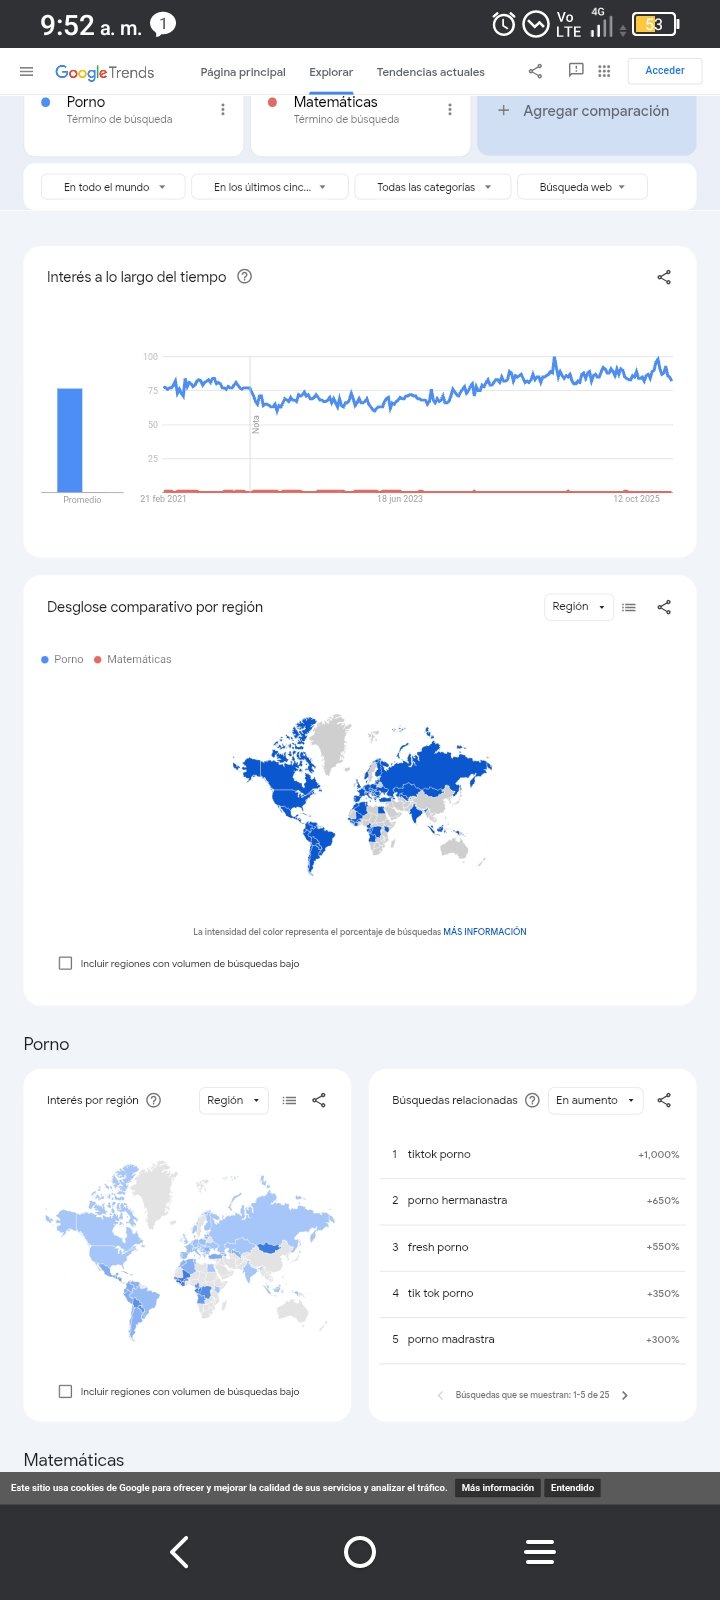Open the Página principal tab
This screenshot has height=1600, width=720.
pos(243,72)
